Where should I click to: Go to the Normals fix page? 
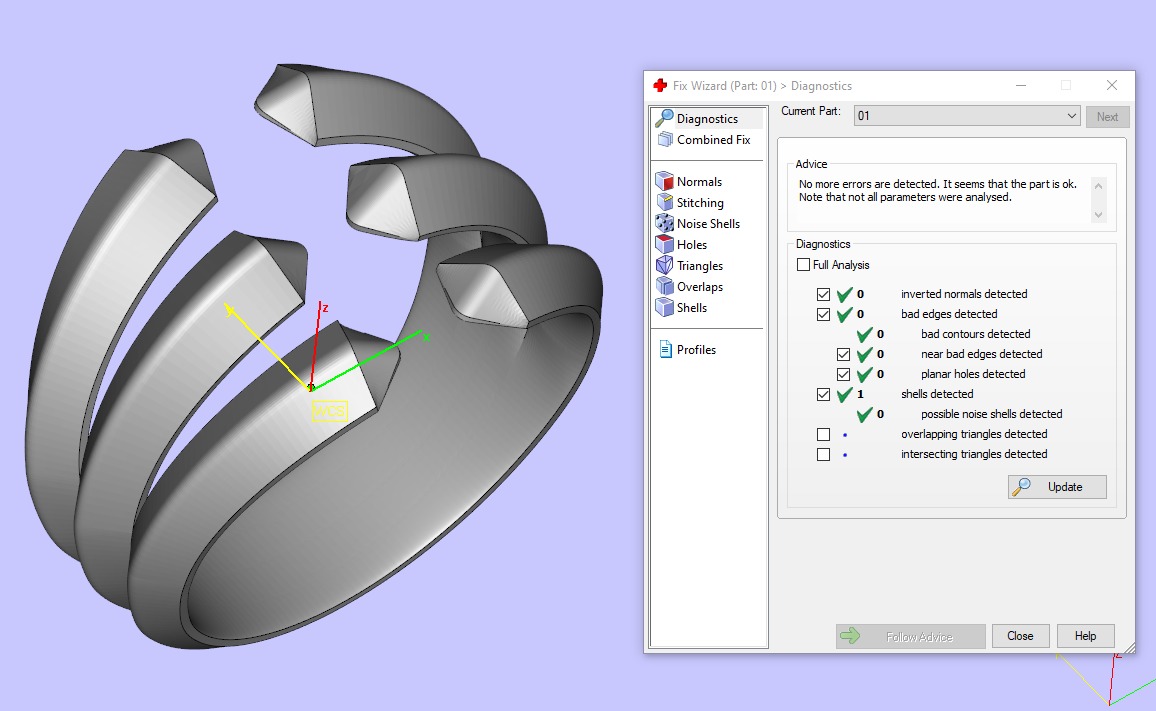click(x=699, y=181)
